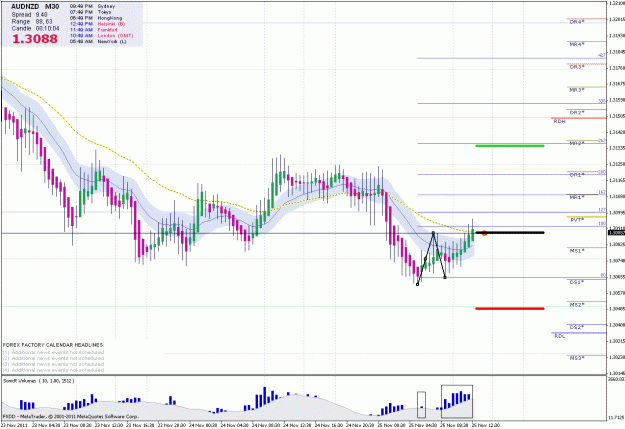
Task: Click the MS3* pivot label
Action: [577, 358]
